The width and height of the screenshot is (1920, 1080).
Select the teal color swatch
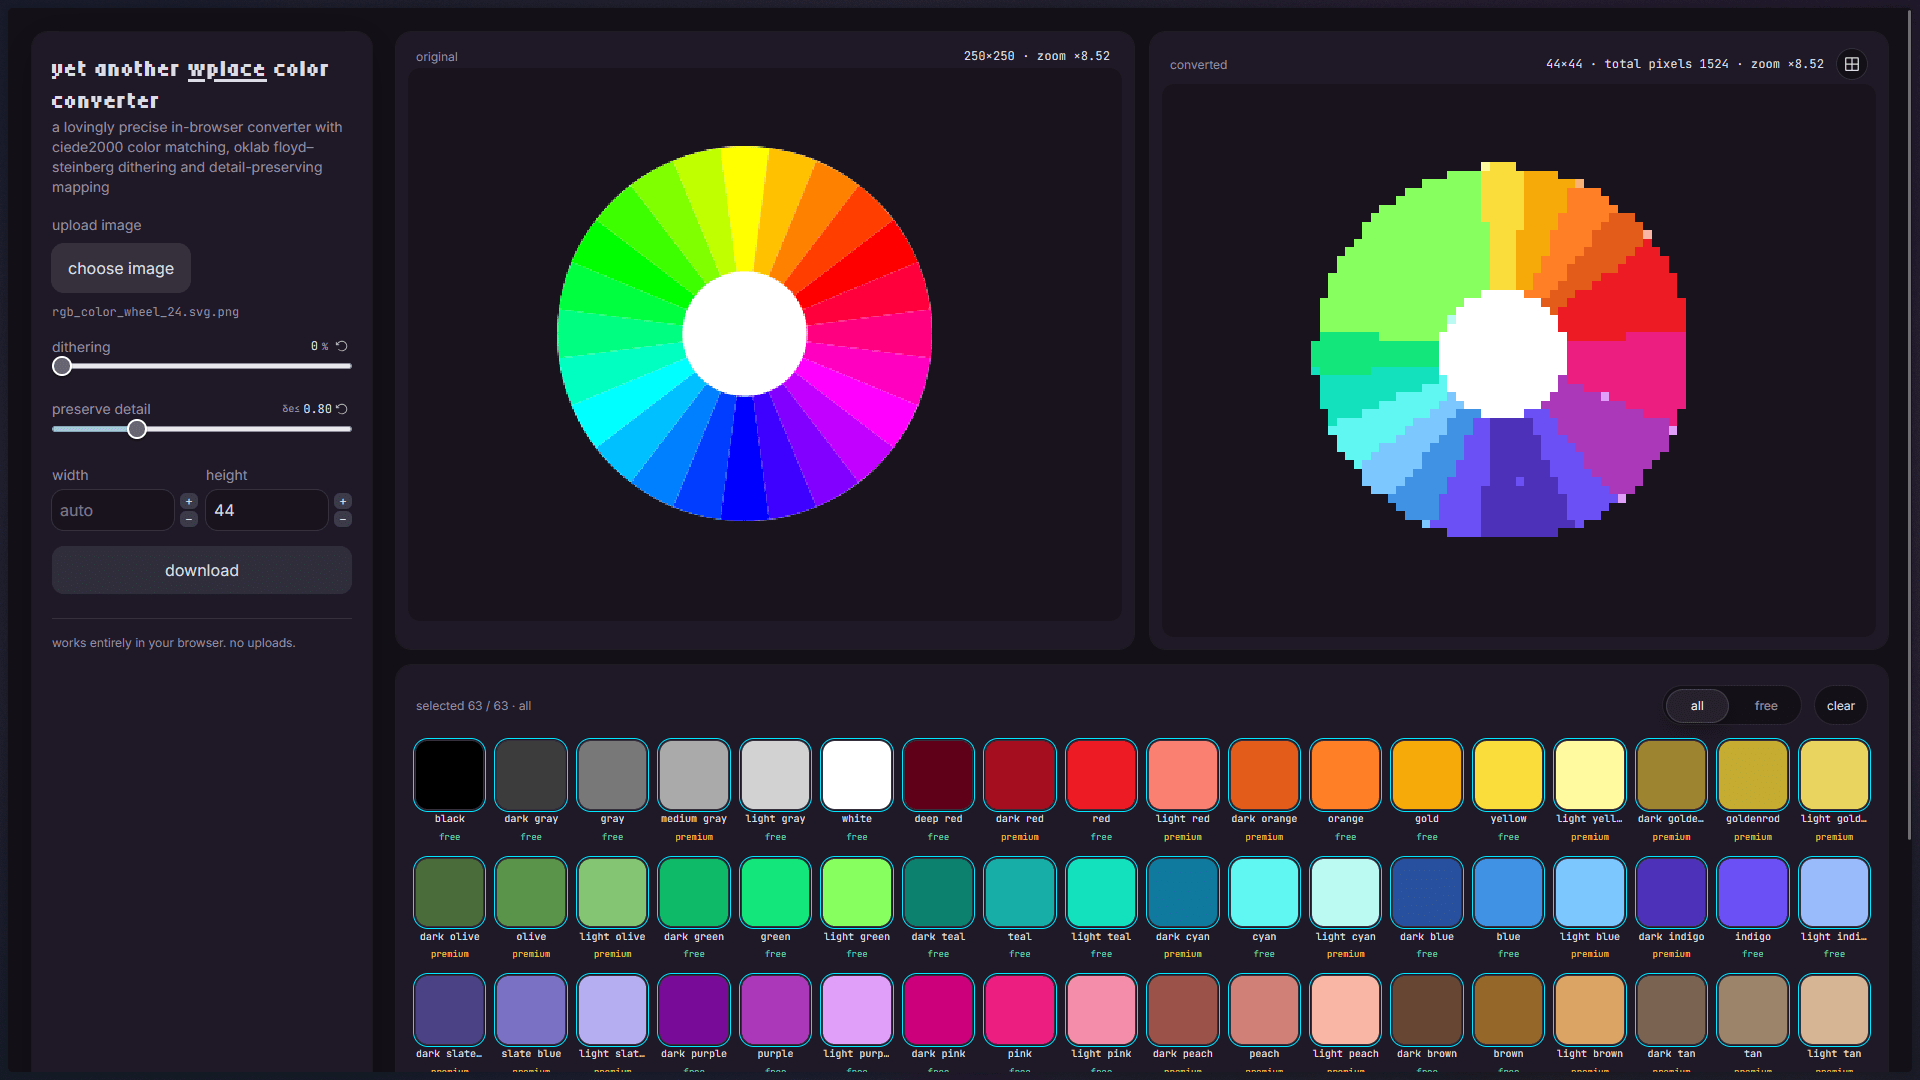click(x=1019, y=891)
